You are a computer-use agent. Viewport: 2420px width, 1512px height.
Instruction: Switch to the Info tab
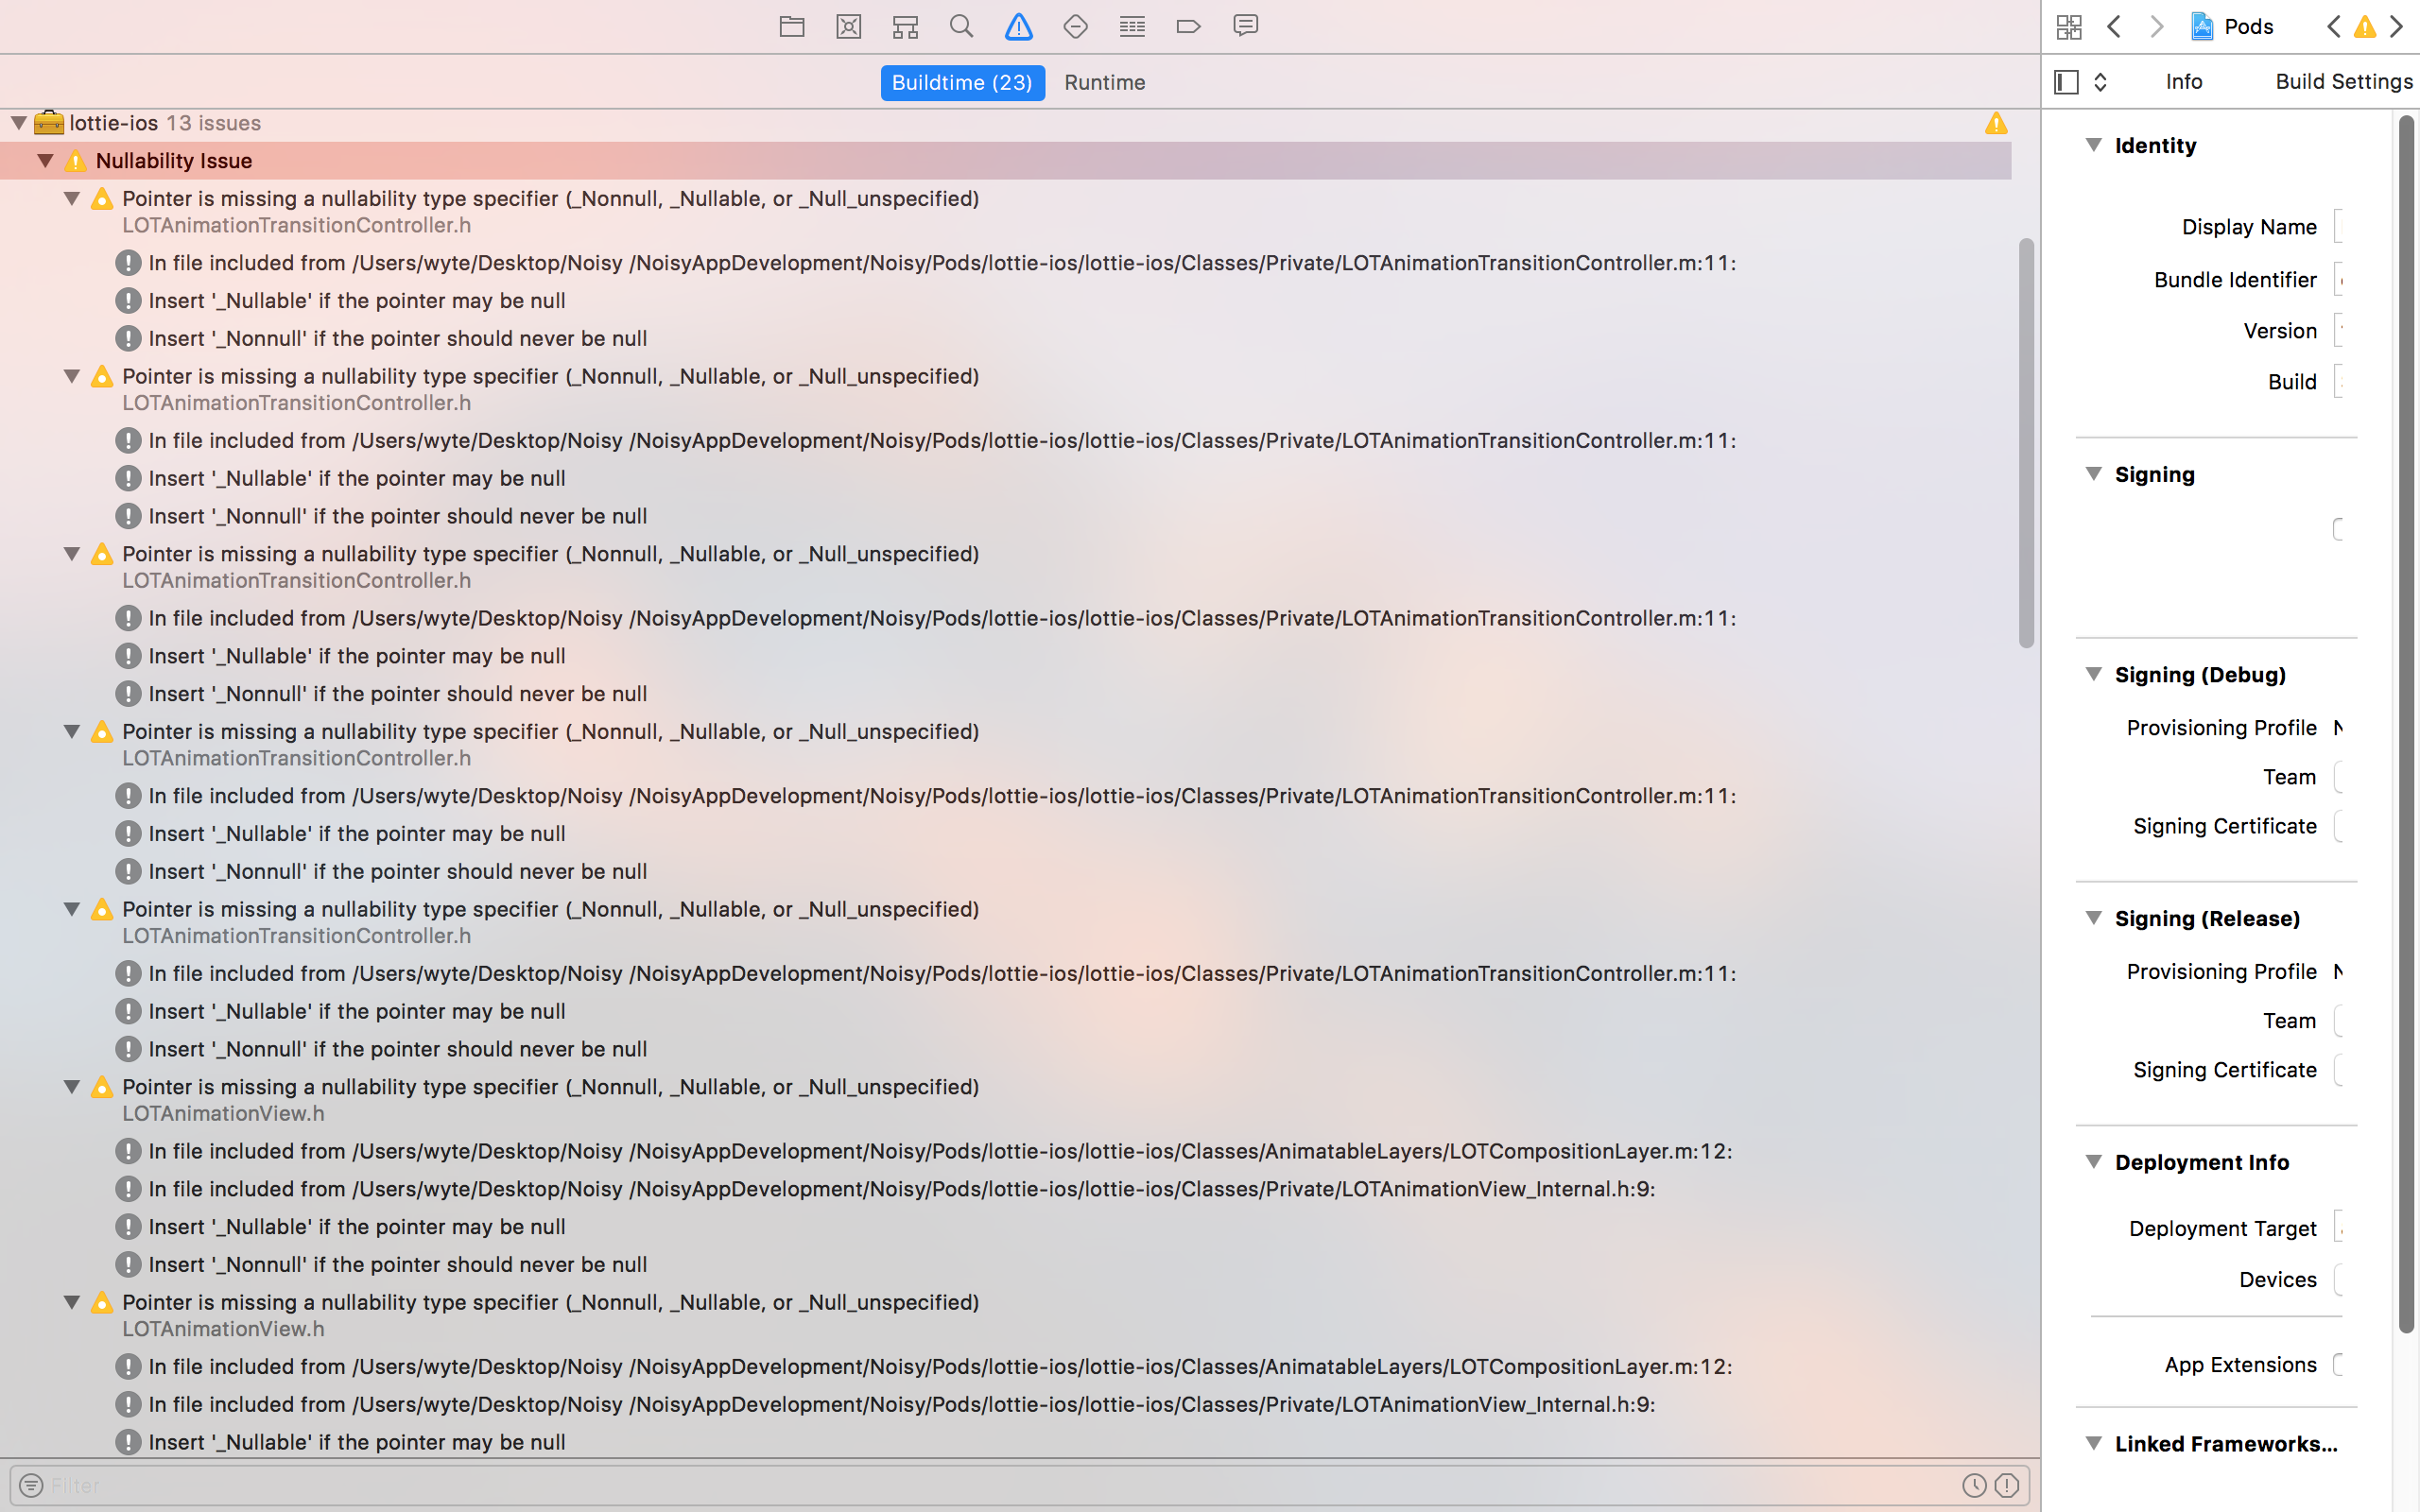[x=2184, y=82]
